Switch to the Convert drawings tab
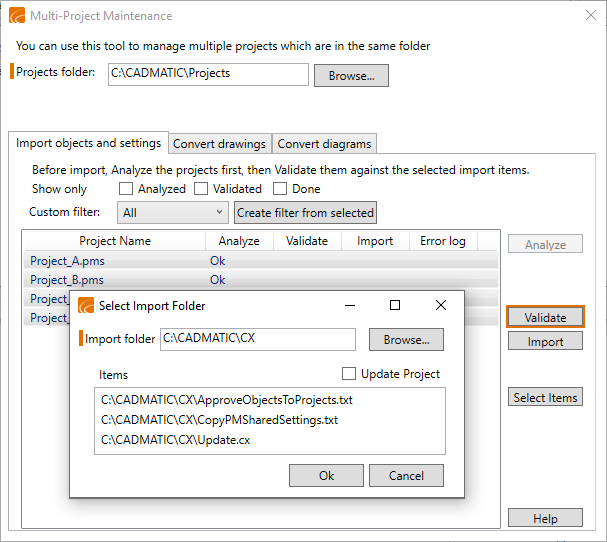This screenshot has width=607, height=542. (x=219, y=144)
